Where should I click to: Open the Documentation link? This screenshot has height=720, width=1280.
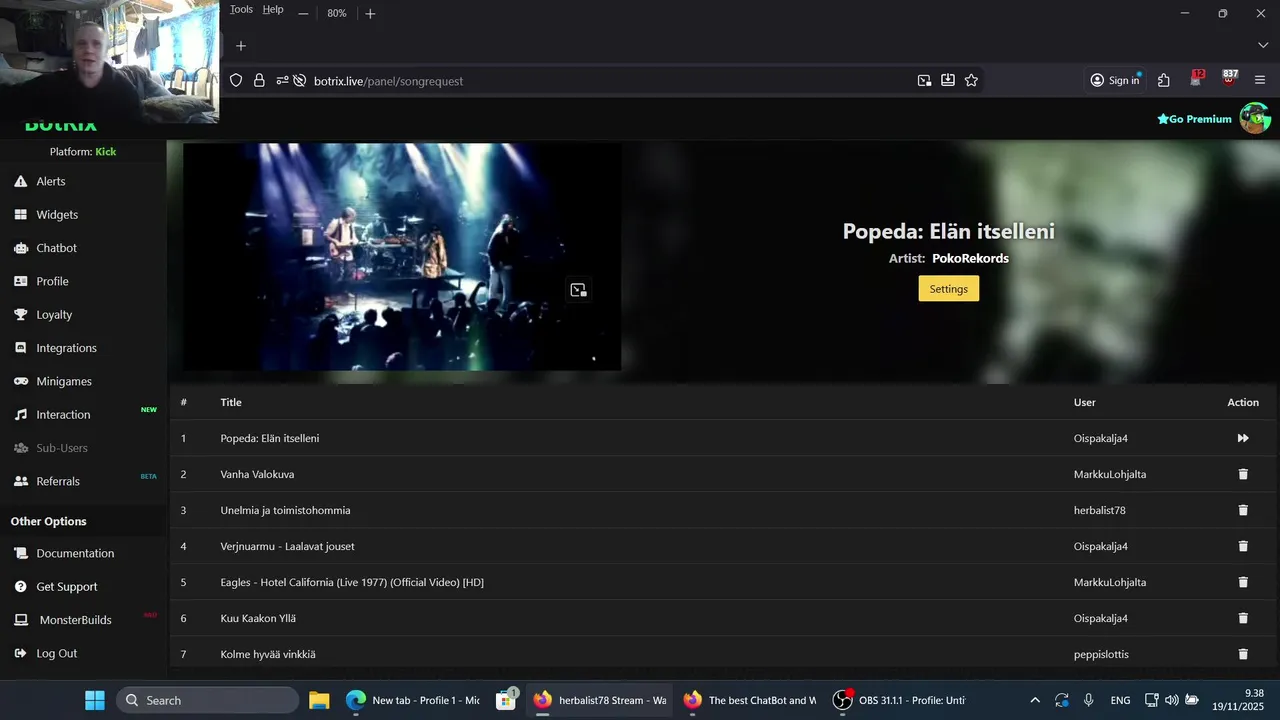pos(75,553)
